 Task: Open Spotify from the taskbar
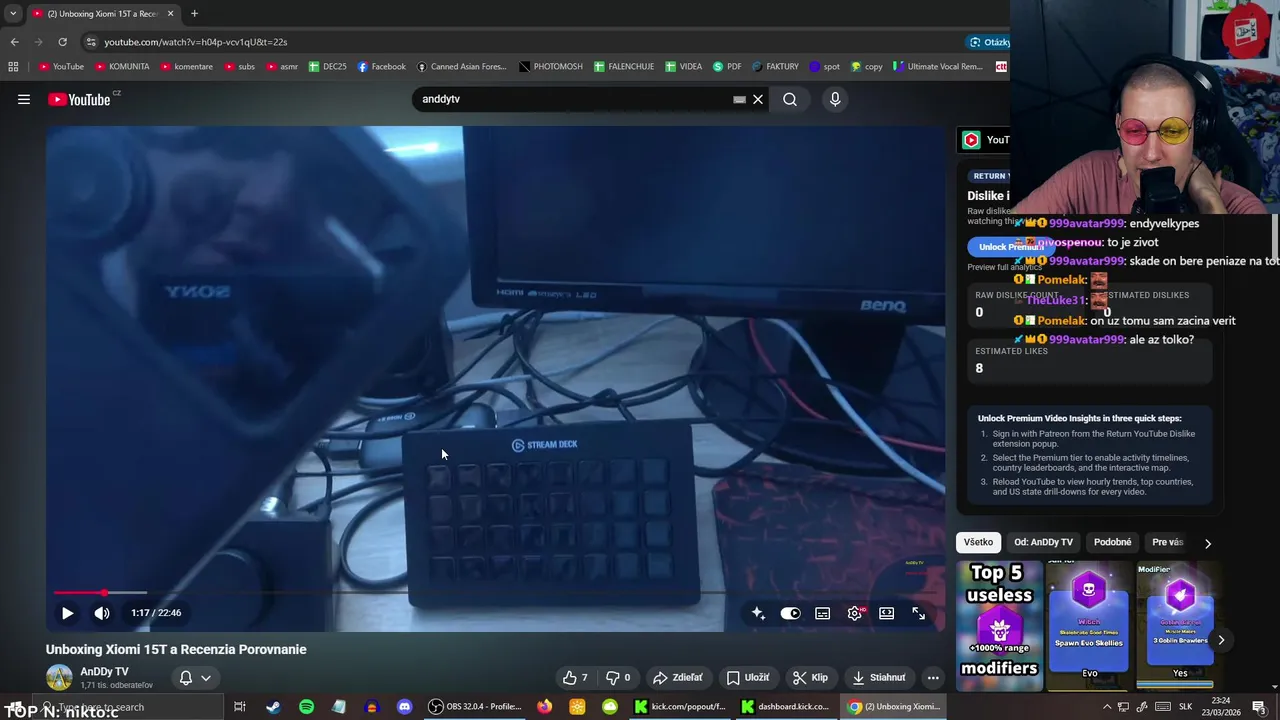(306, 707)
